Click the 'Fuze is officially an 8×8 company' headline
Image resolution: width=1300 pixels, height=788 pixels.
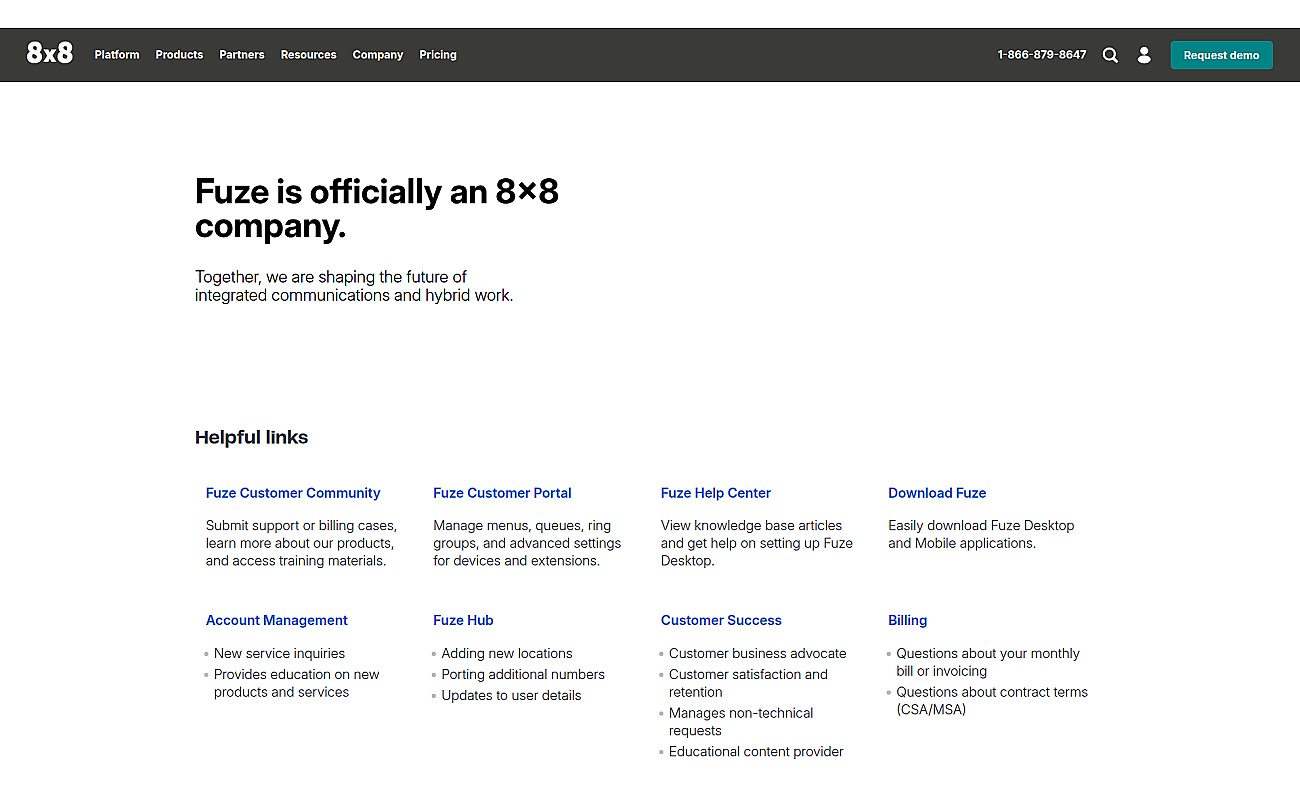click(377, 208)
